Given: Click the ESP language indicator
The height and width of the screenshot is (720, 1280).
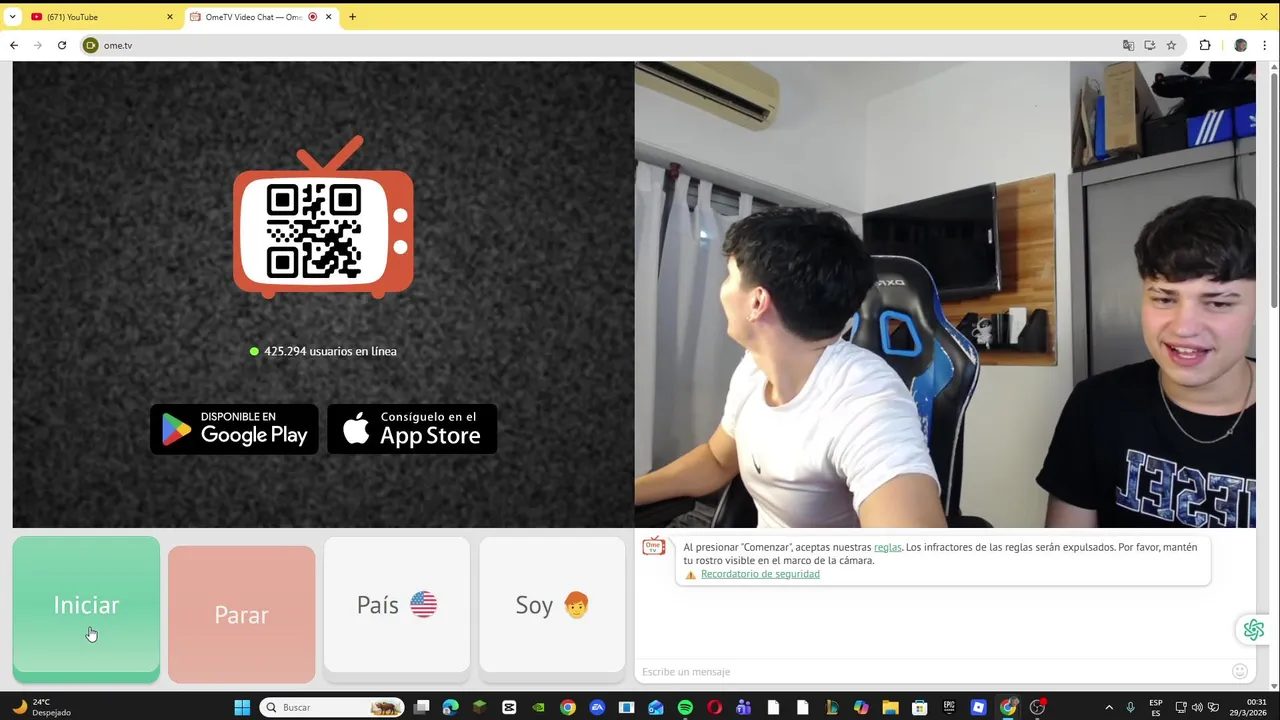Looking at the screenshot, I should tap(1156, 707).
